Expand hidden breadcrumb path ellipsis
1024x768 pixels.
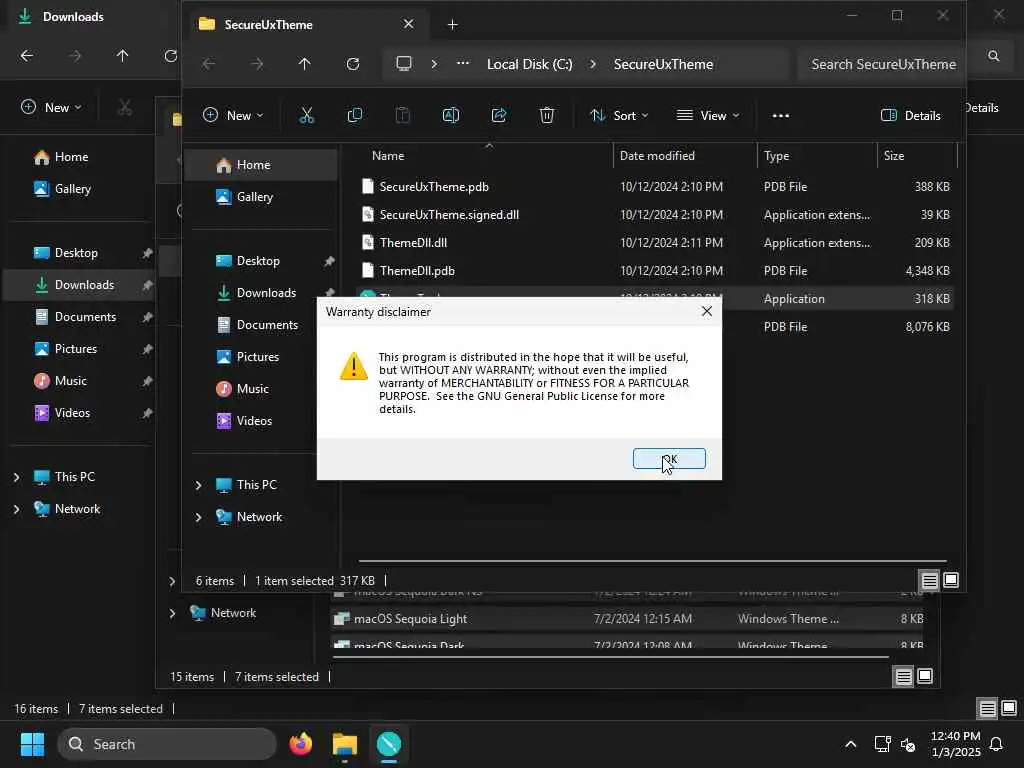click(x=462, y=64)
